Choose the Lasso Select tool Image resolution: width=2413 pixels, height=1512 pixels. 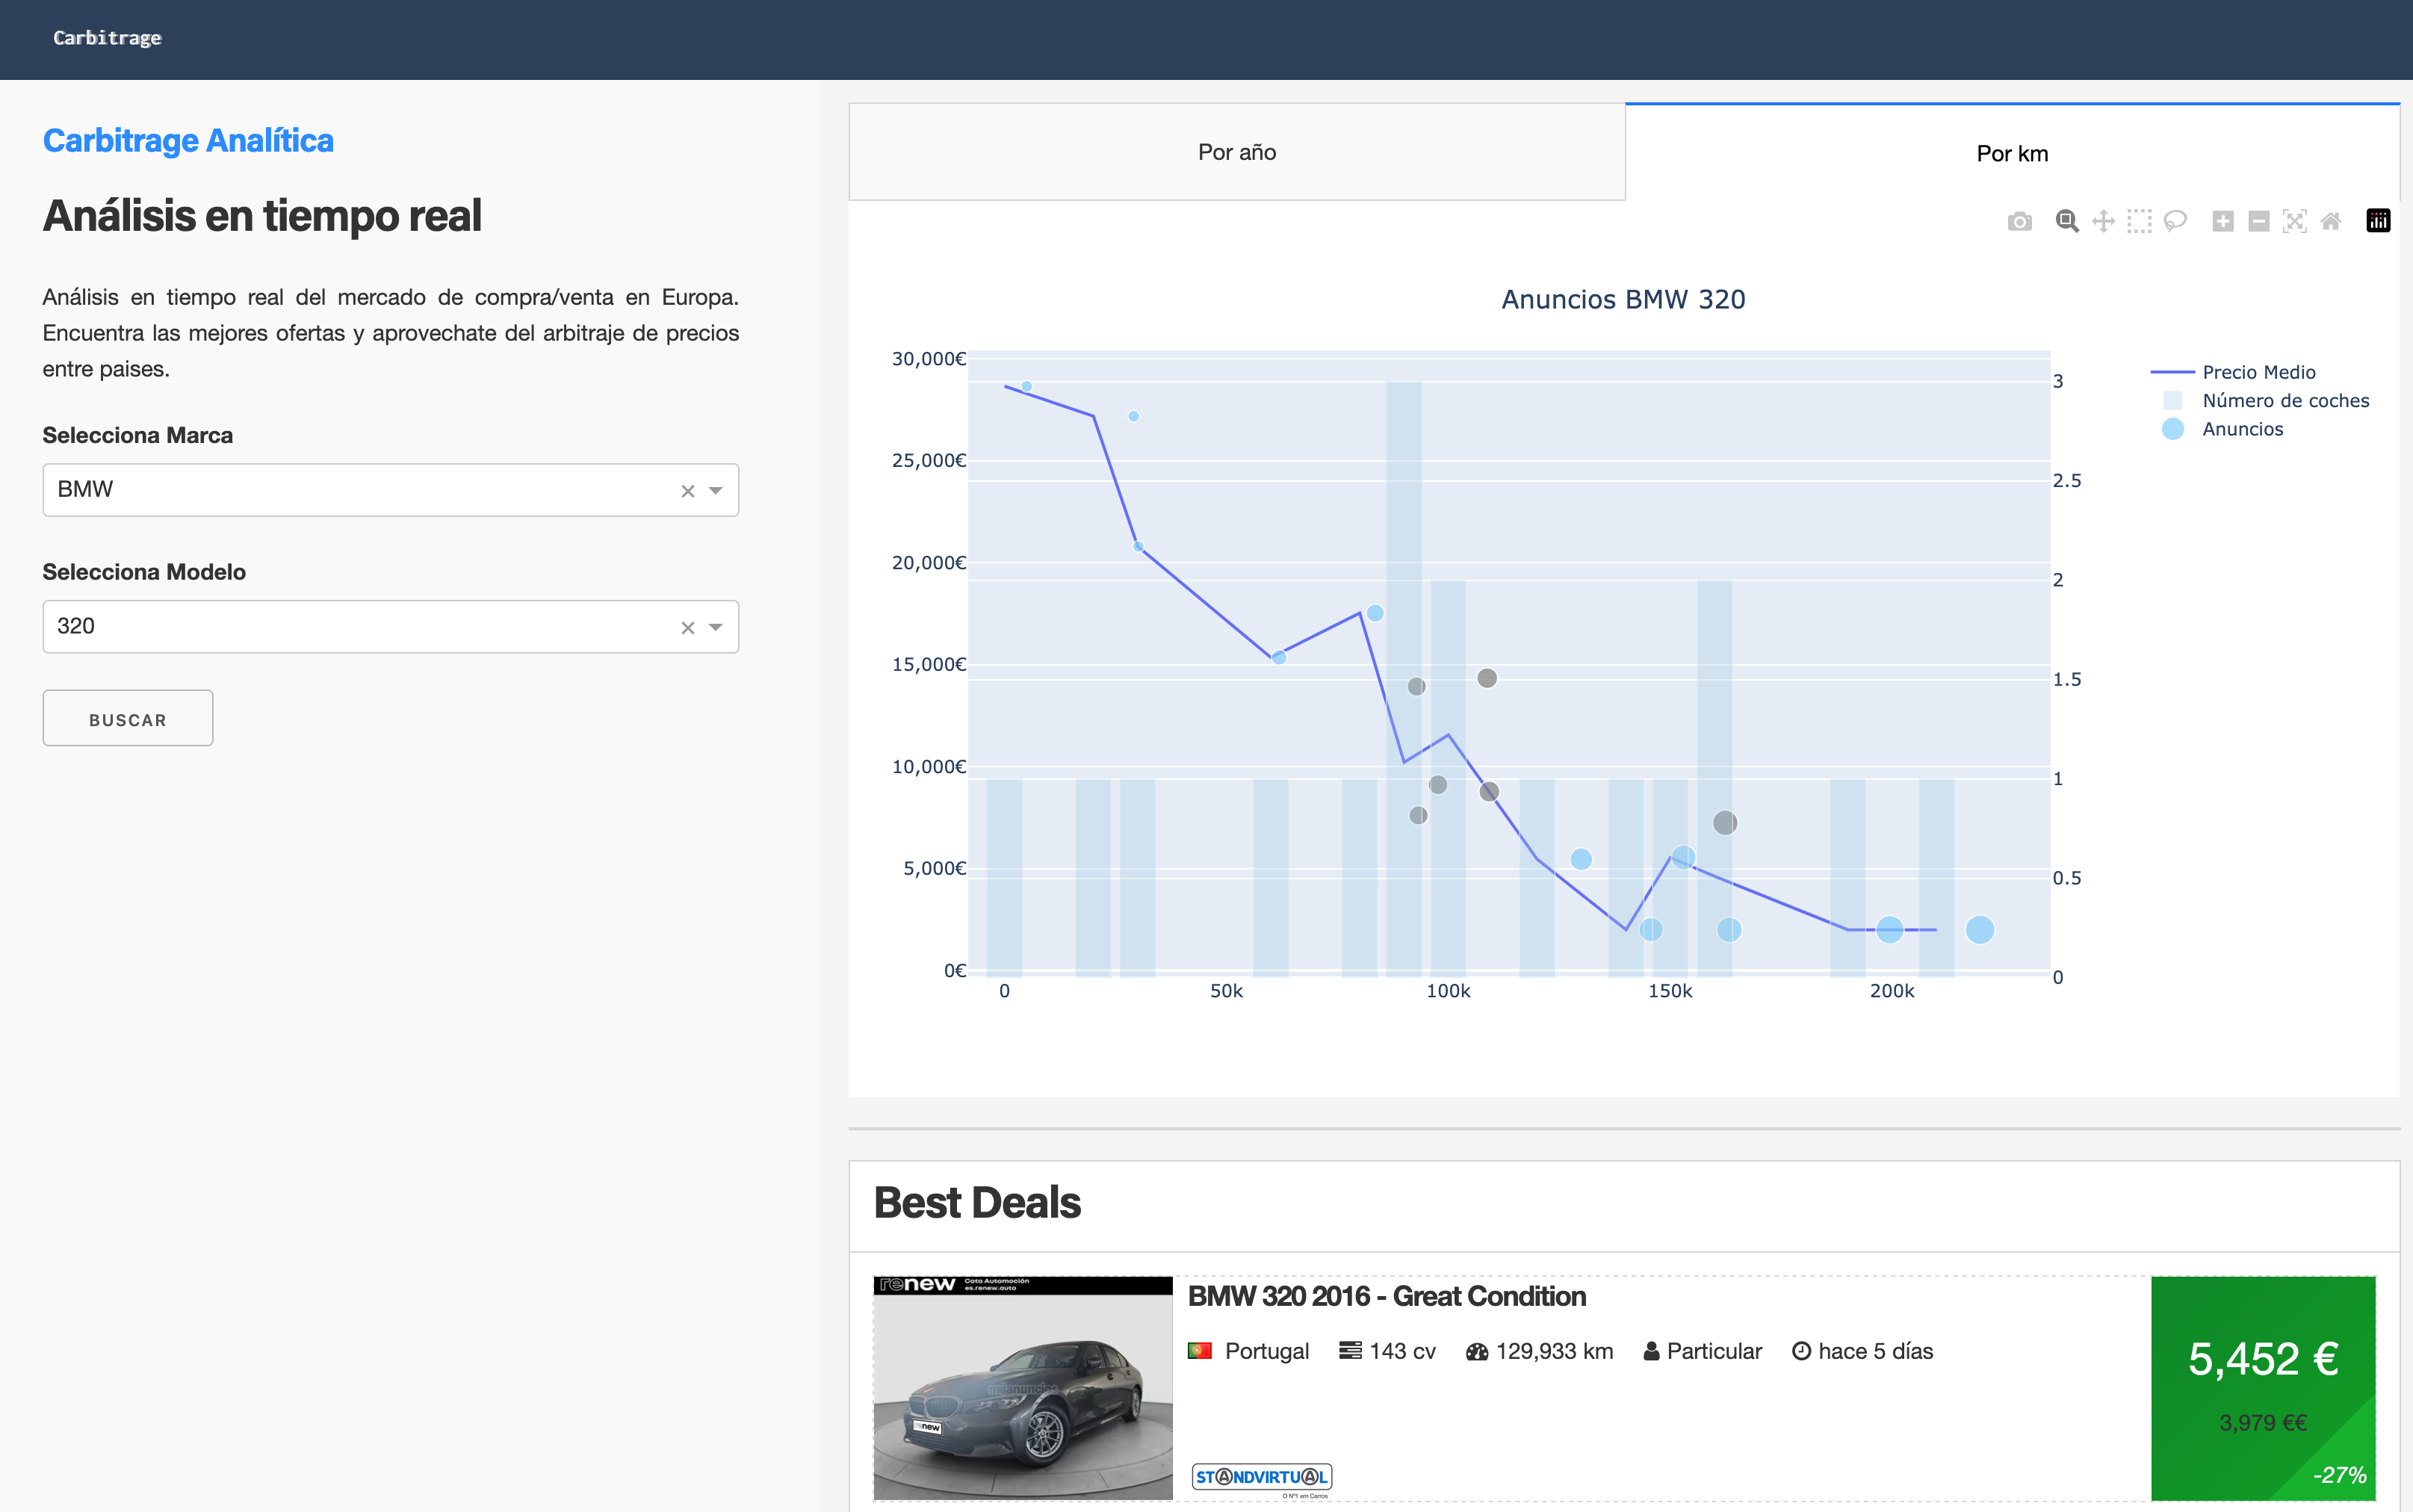(2175, 221)
